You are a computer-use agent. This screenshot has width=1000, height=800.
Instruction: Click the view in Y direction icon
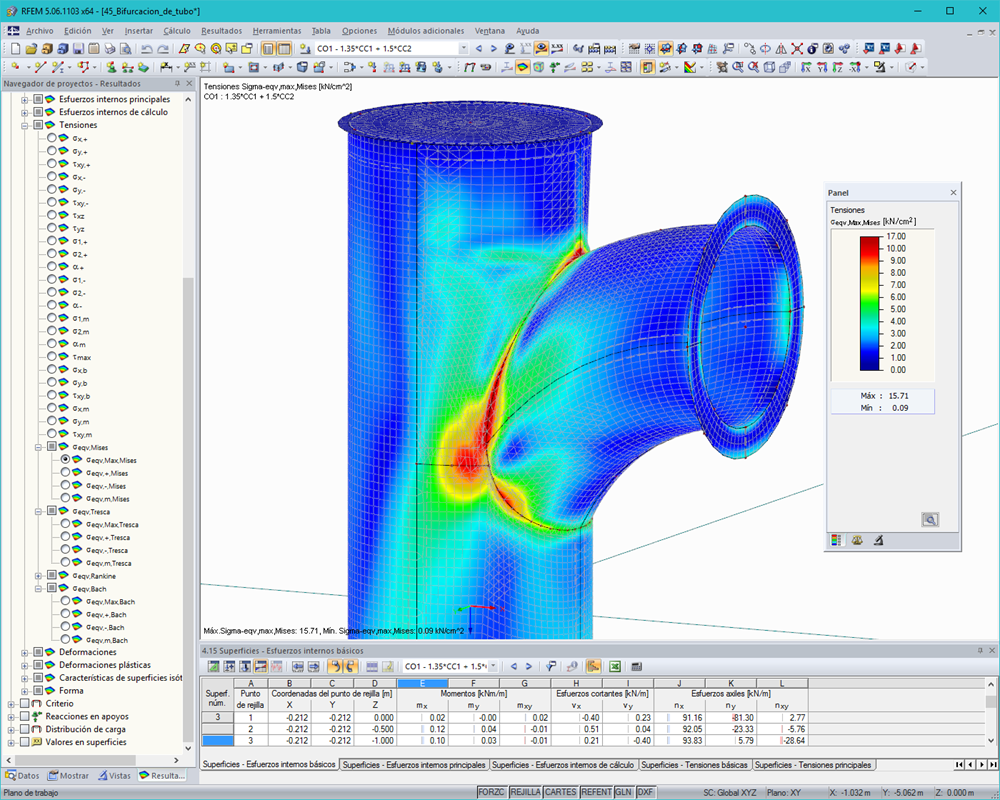click(822, 67)
